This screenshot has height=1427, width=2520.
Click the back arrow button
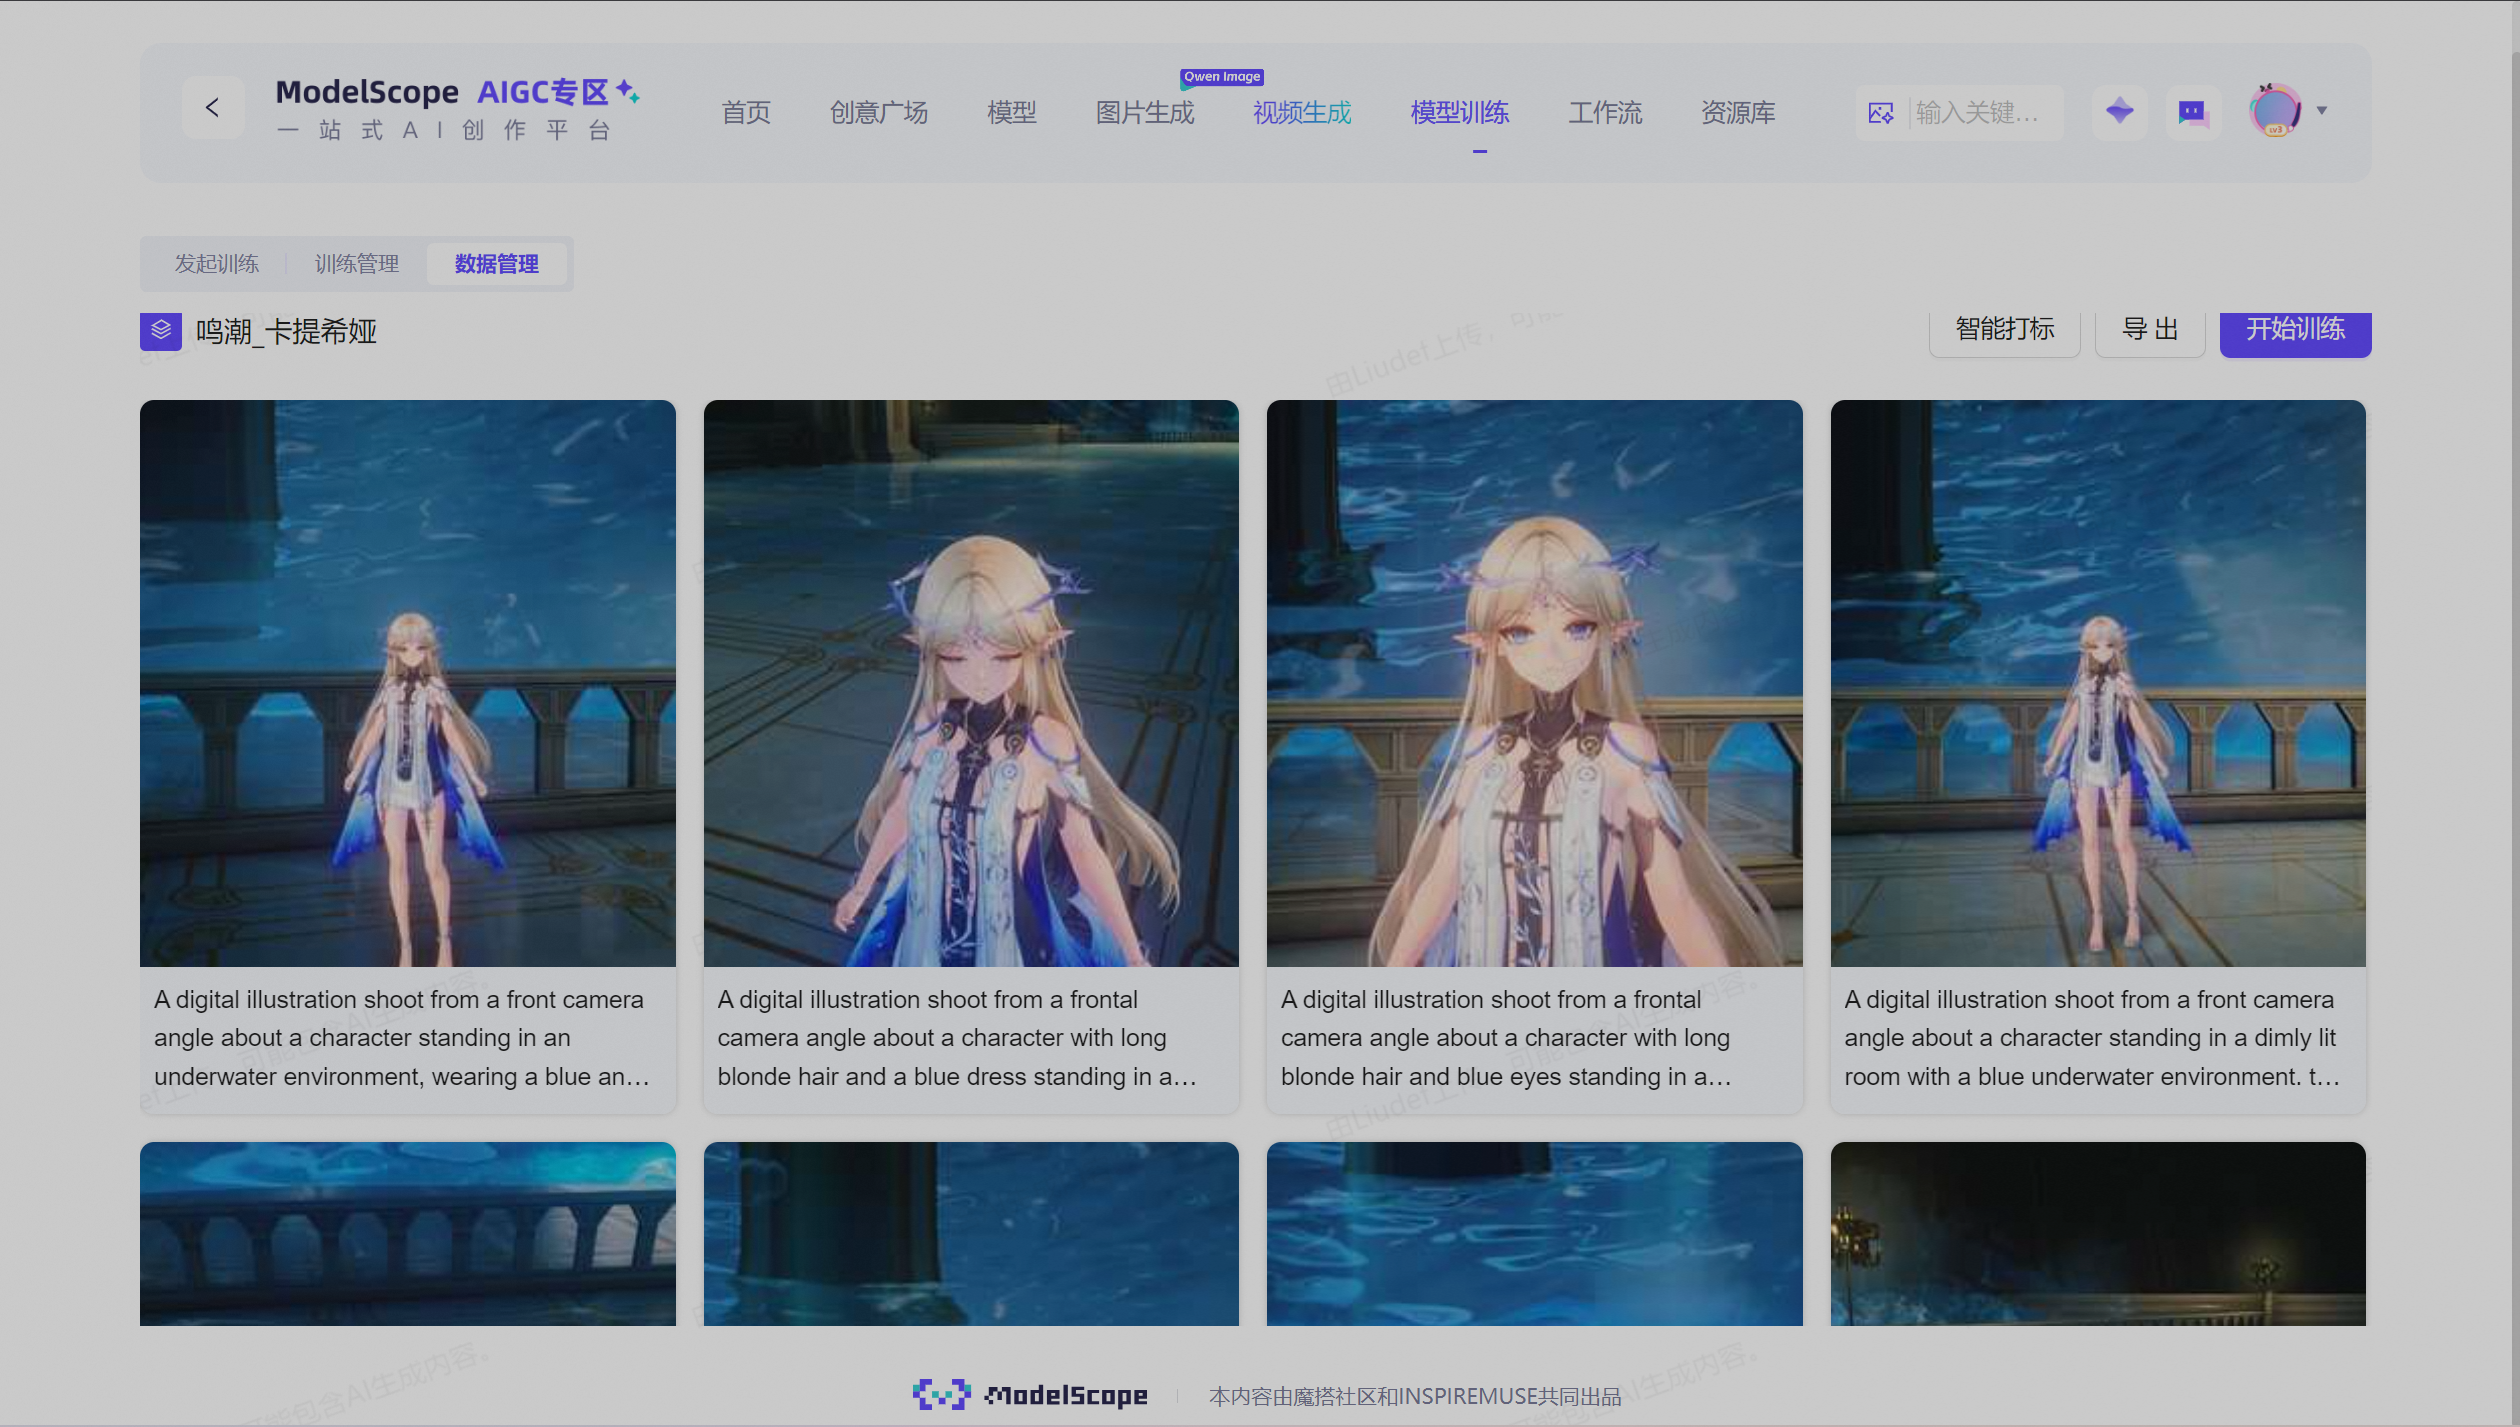[x=212, y=108]
